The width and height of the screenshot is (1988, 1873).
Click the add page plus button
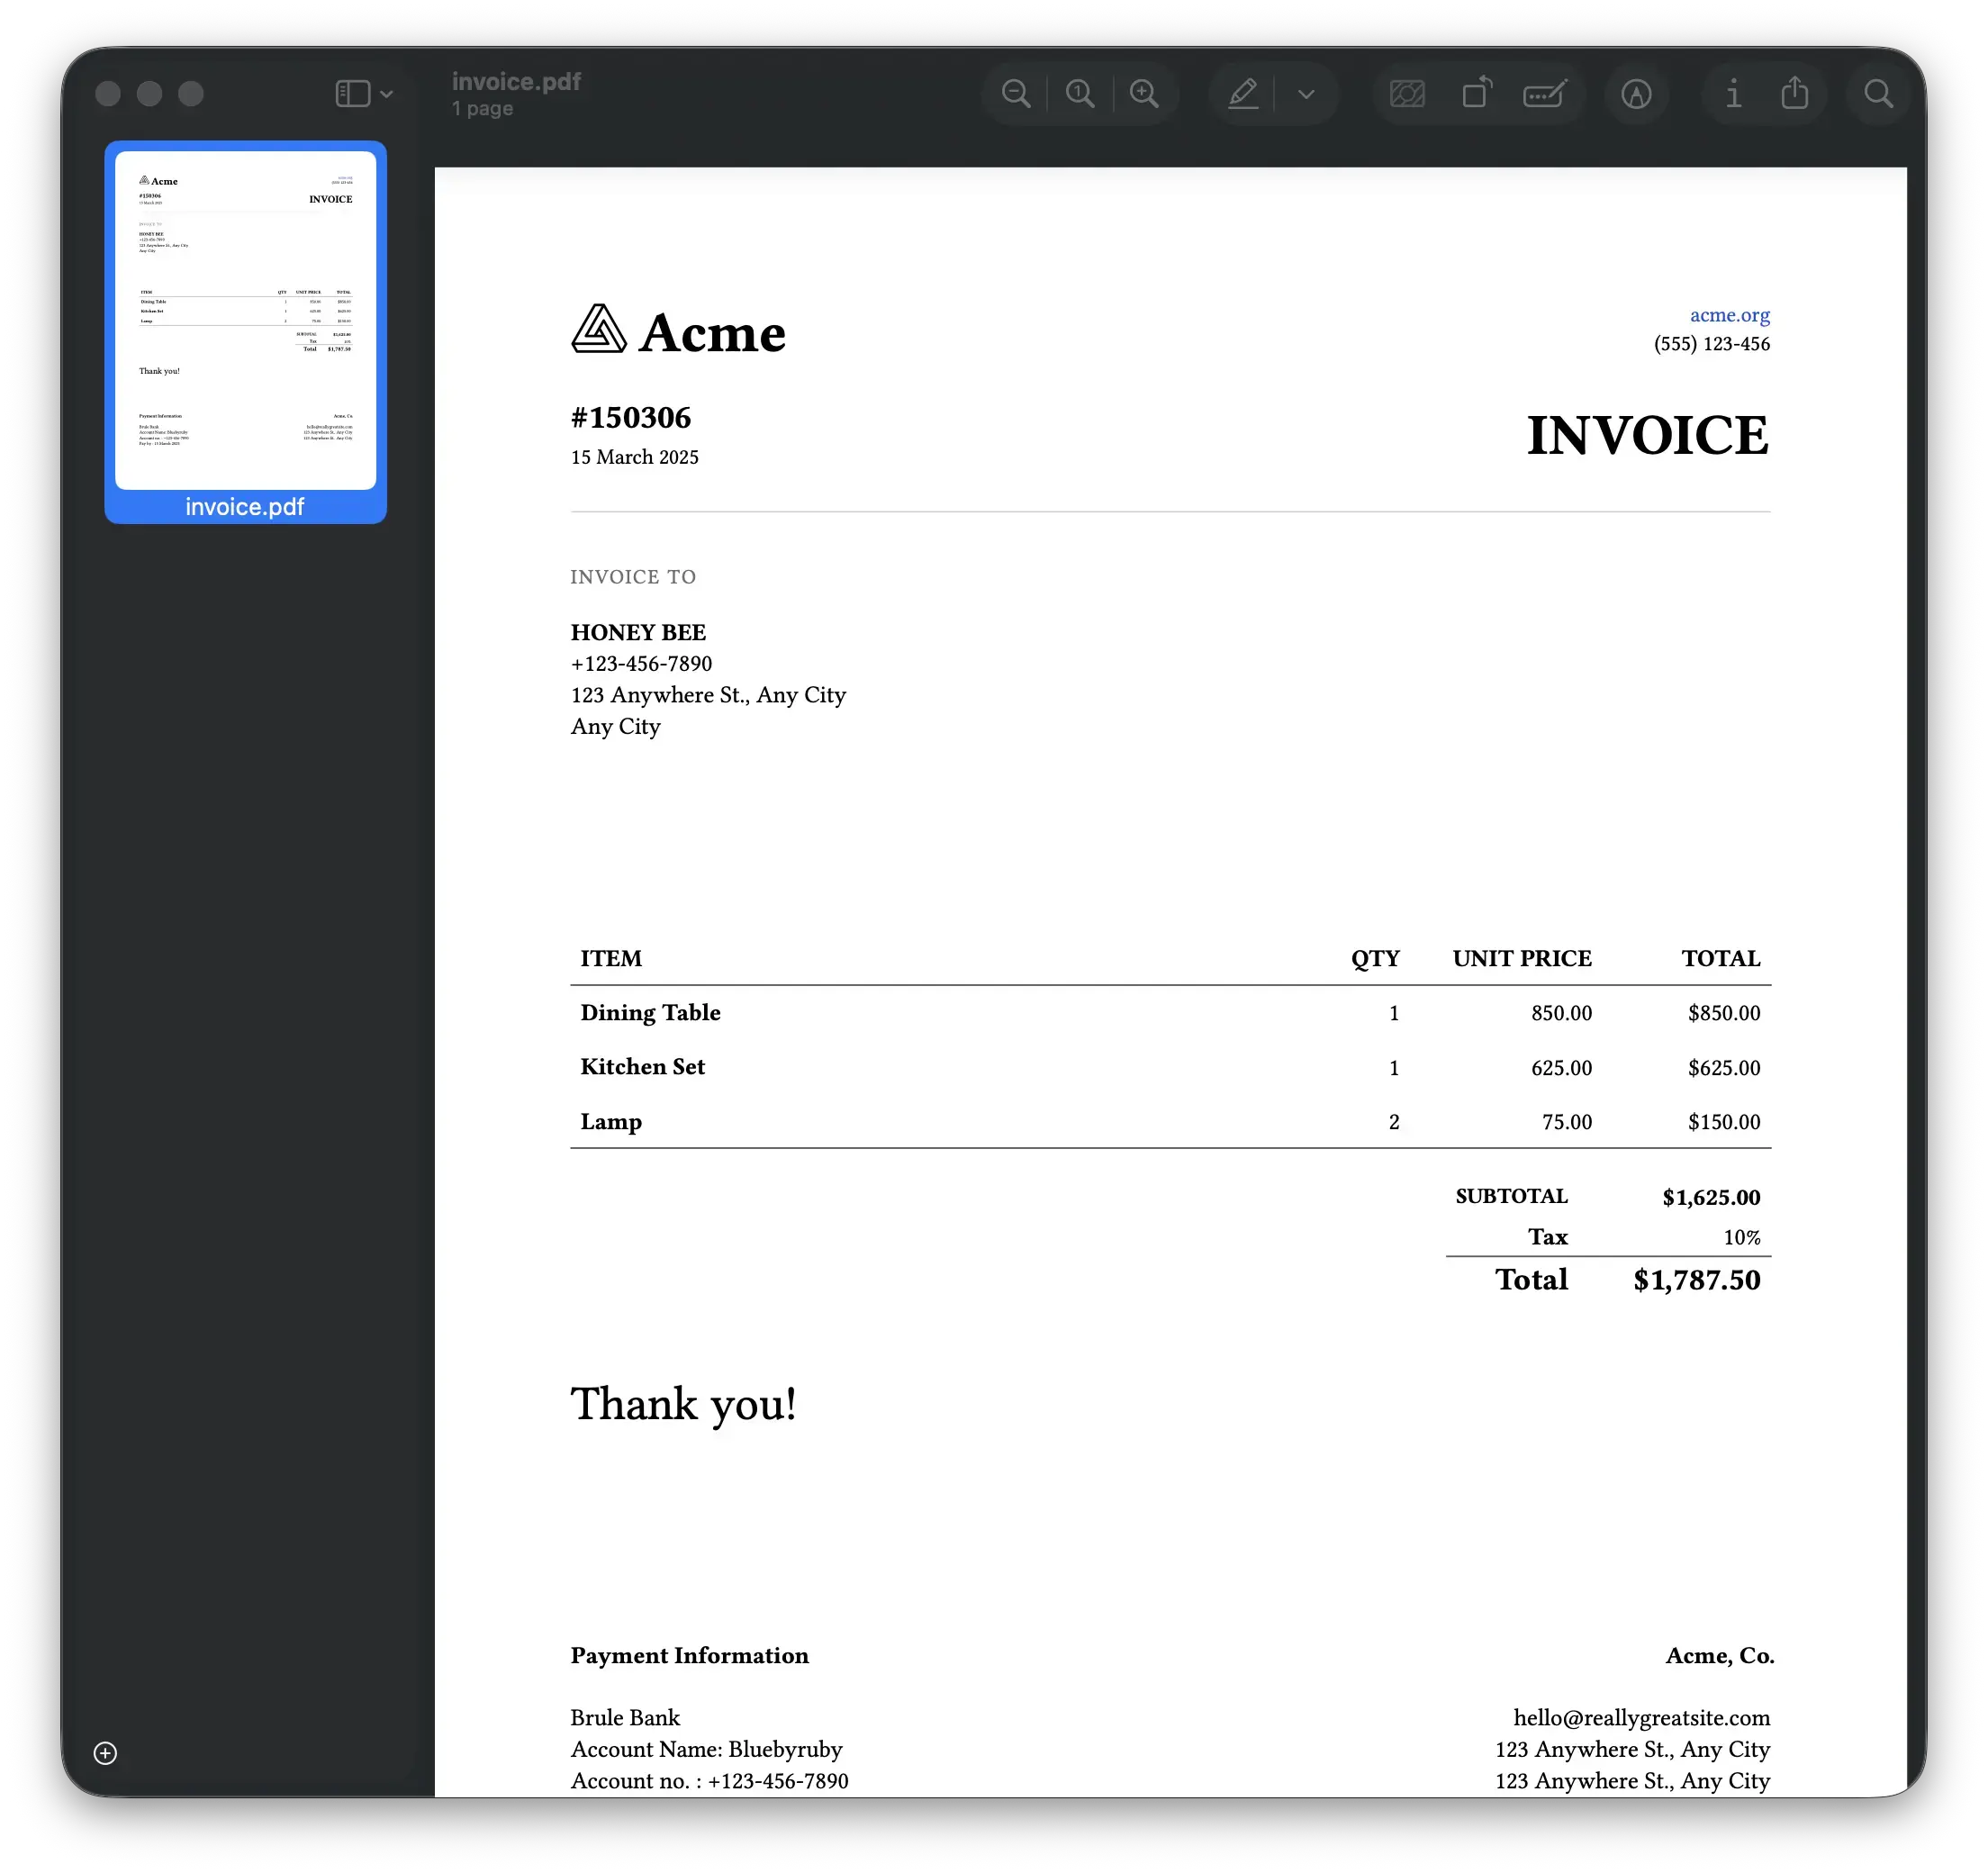coord(105,1753)
